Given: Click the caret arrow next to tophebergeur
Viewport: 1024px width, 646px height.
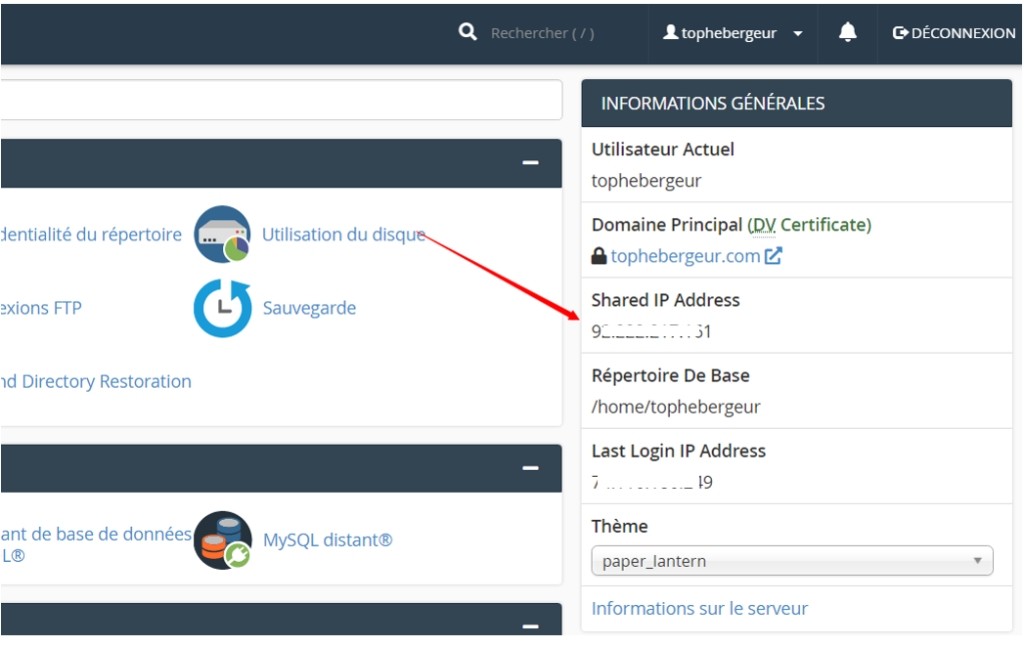Looking at the screenshot, I should [797, 33].
